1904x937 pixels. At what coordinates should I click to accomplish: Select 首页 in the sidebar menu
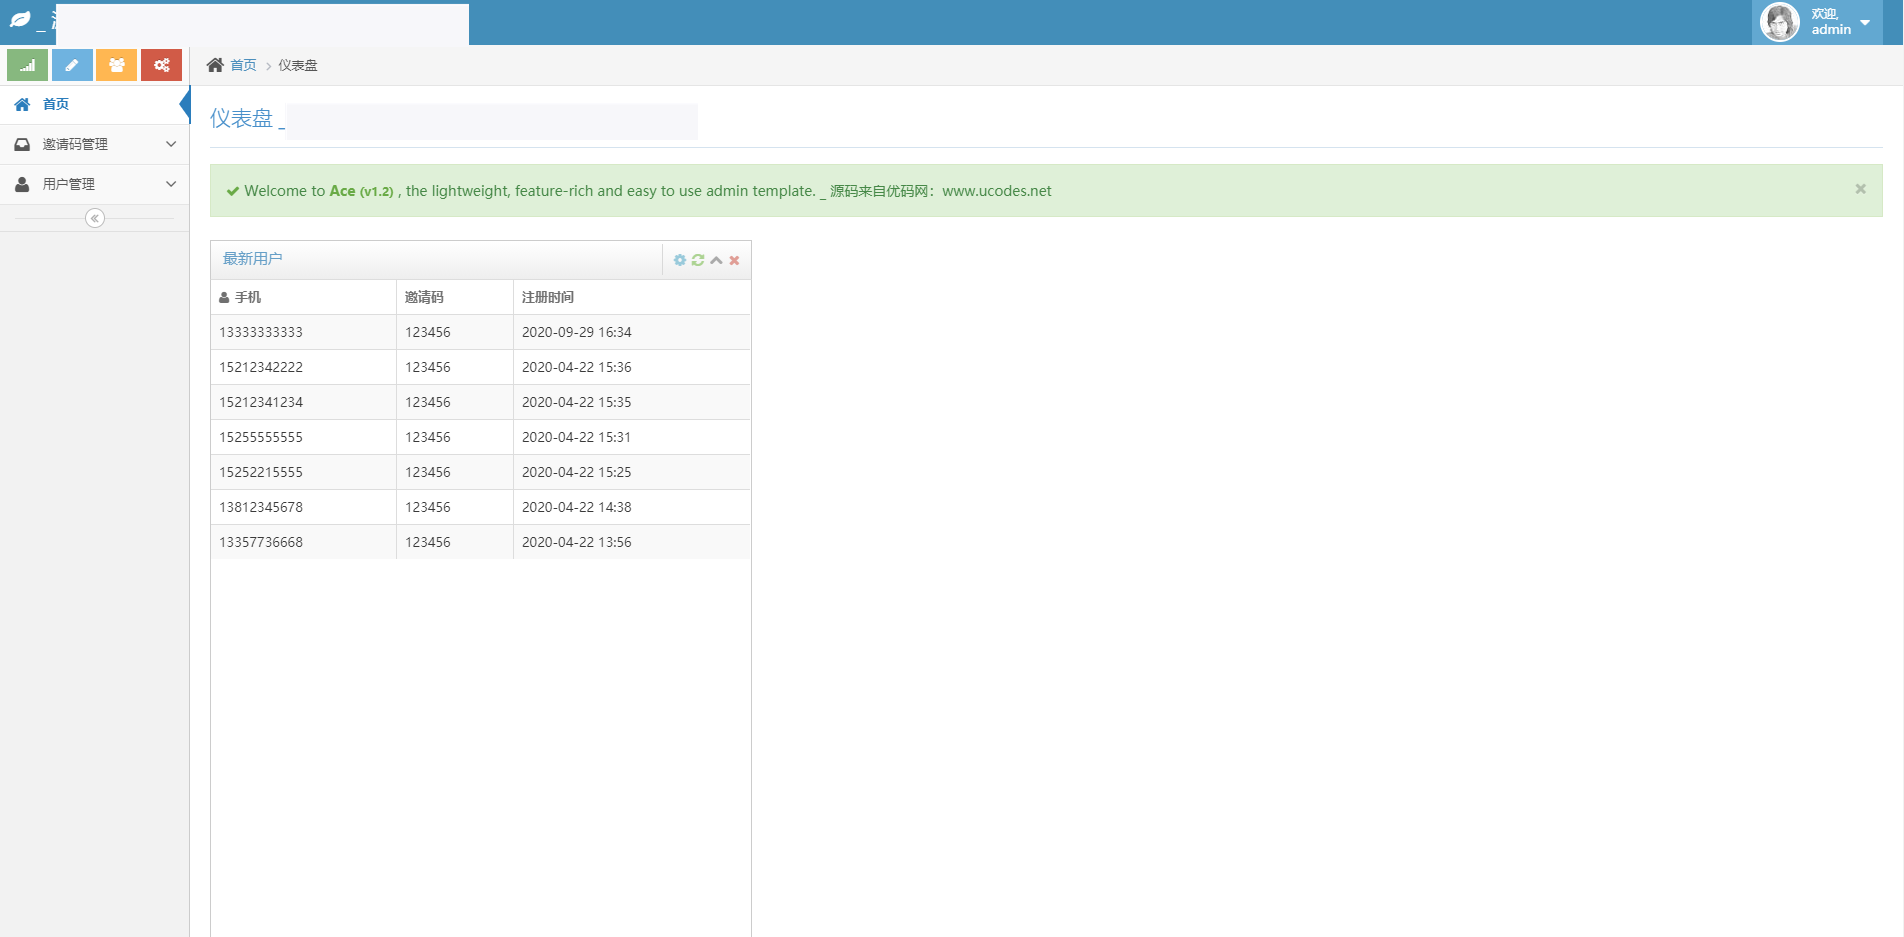click(x=56, y=104)
